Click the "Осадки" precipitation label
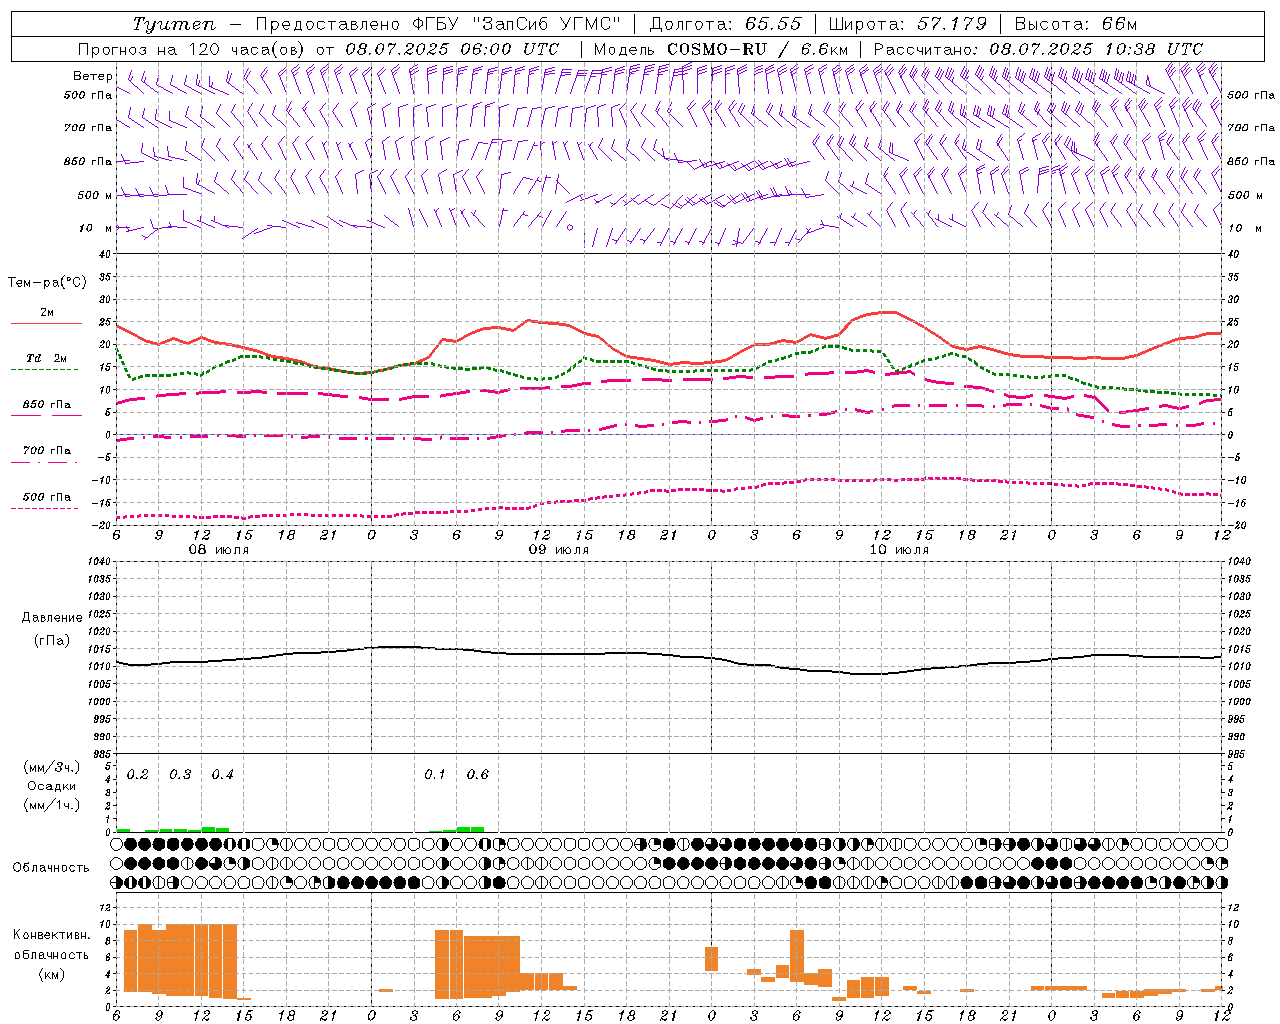Screen dimensions: 1280x1024 (x=52, y=786)
